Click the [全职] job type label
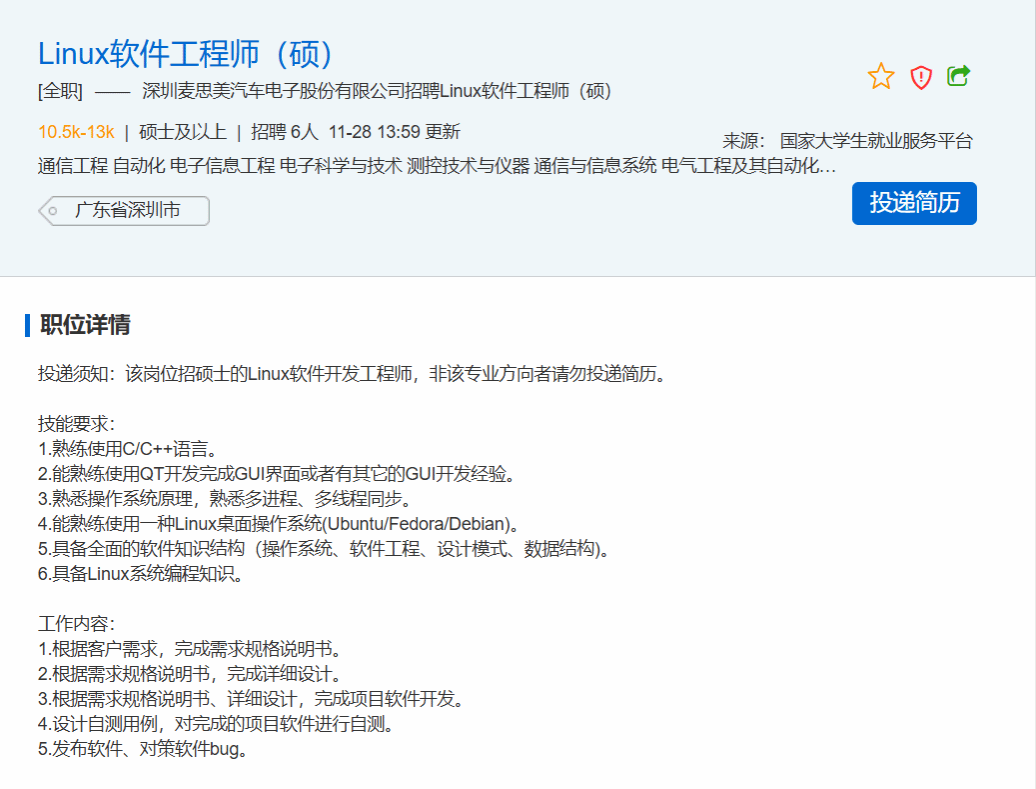This screenshot has height=789, width=1036. [x=60, y=91]
